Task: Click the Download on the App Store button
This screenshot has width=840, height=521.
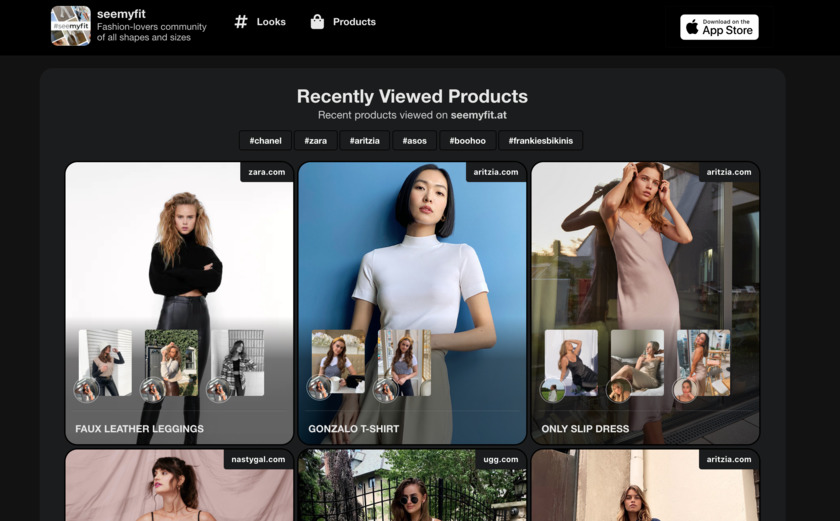Action: [x=719, y=27]
